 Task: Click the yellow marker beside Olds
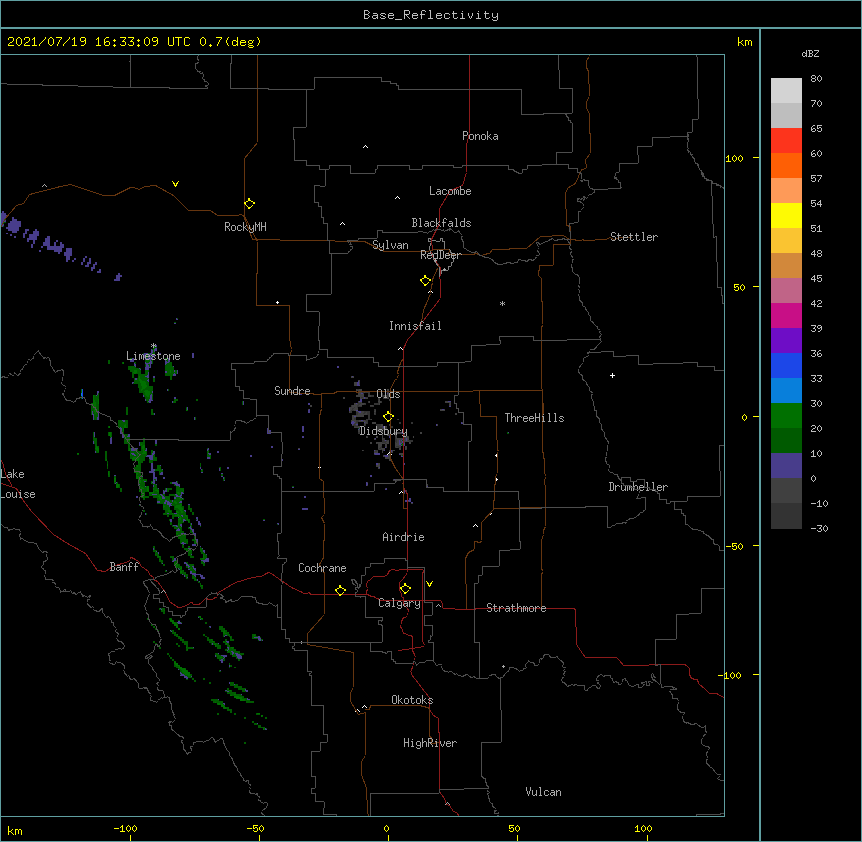(388, 417)
